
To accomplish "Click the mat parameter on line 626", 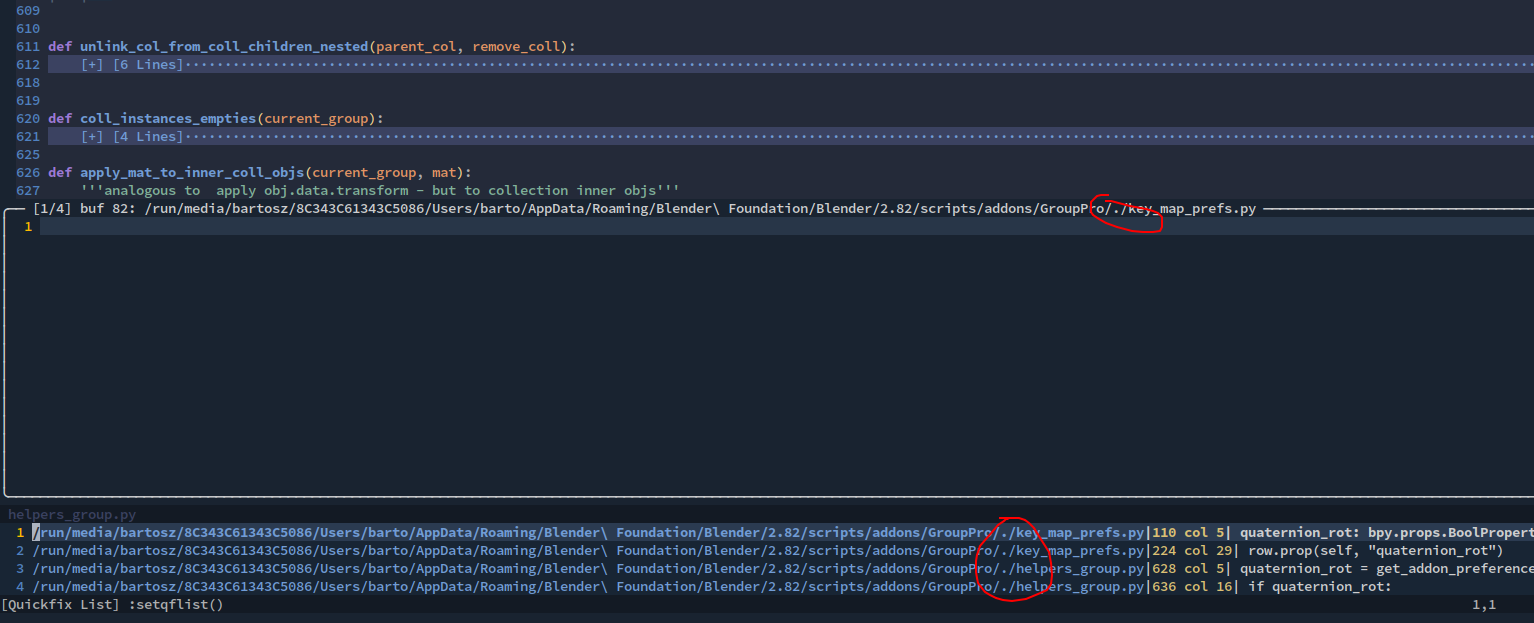I will (444, 173).
